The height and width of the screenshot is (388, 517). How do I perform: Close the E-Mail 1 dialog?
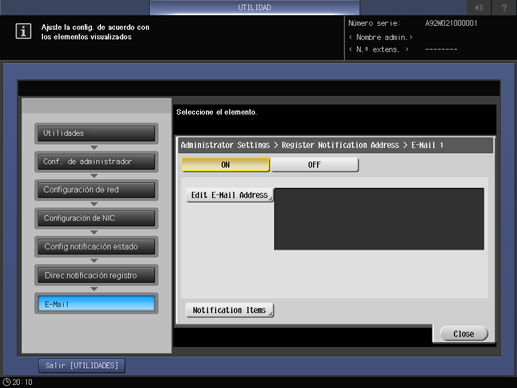(x=464, y=334)
